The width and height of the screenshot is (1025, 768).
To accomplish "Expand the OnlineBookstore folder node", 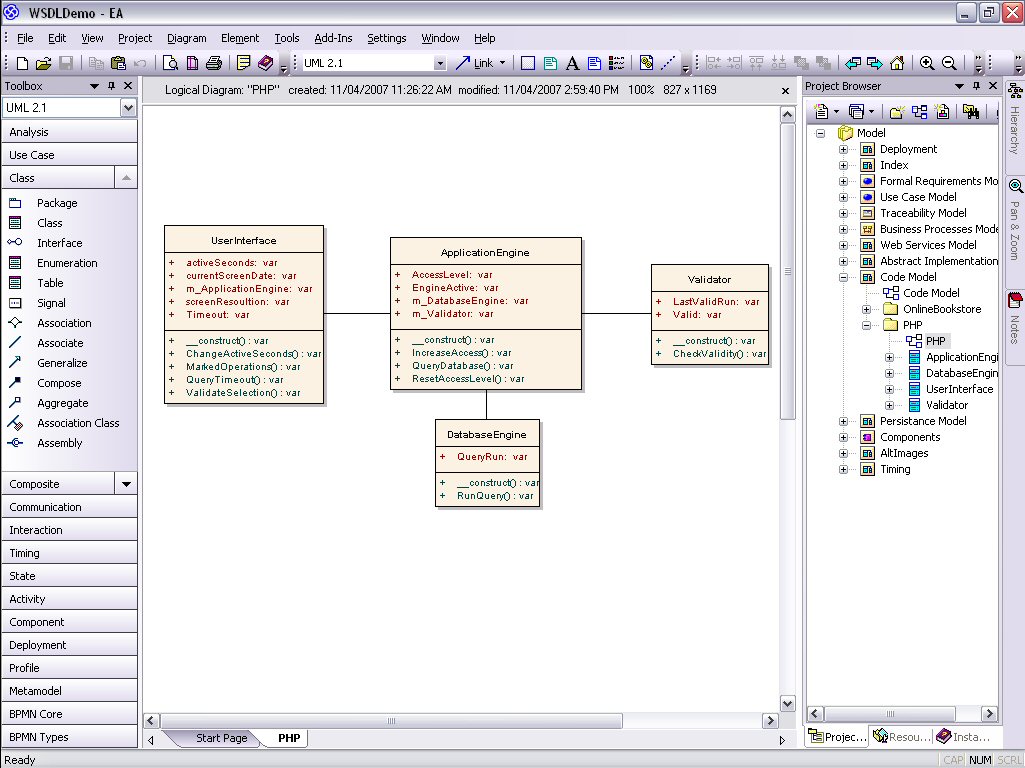I will tap(866, 309).
